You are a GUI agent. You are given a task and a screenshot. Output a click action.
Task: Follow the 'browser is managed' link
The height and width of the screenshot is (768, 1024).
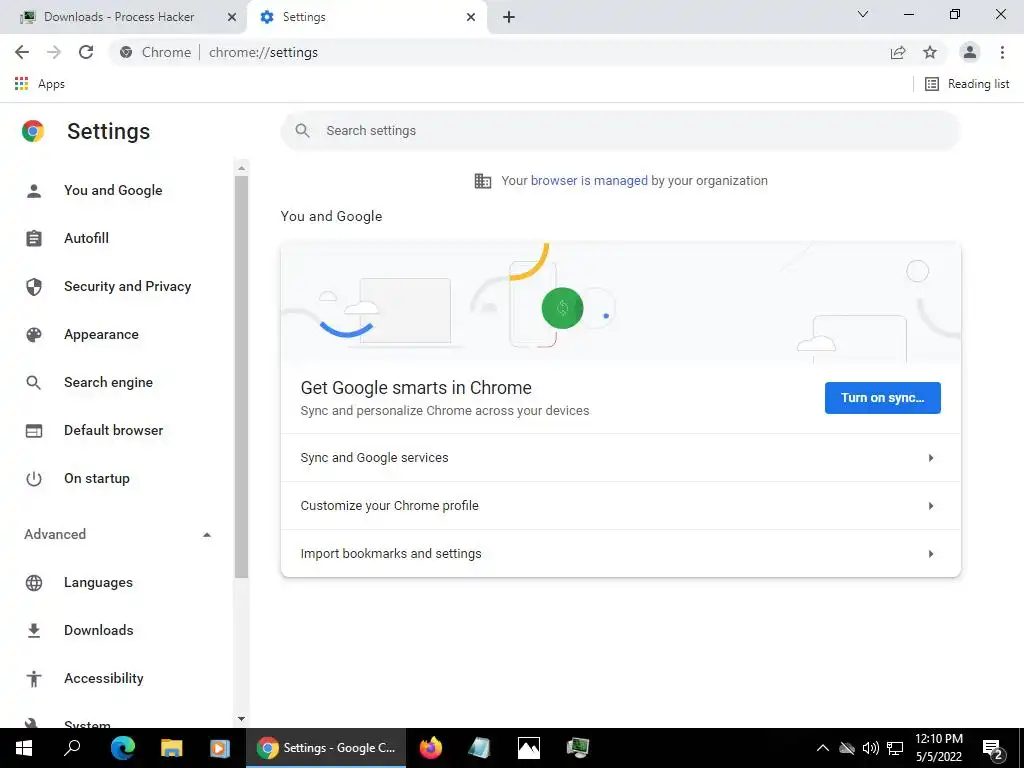[x=589, y=181]
